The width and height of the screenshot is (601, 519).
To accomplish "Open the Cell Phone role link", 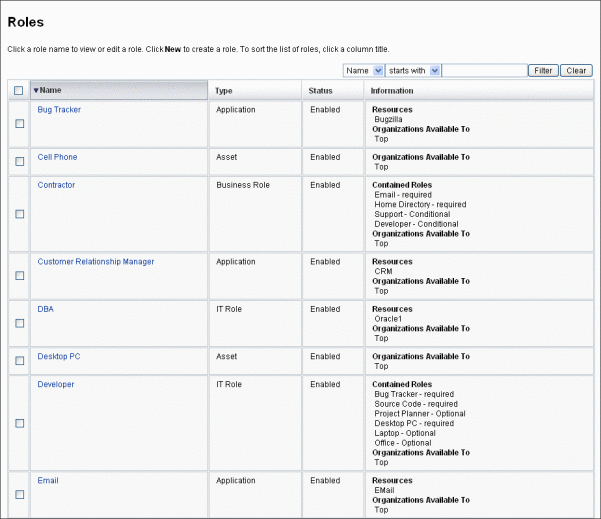I will pyautogui.click(x=57, y=157).
